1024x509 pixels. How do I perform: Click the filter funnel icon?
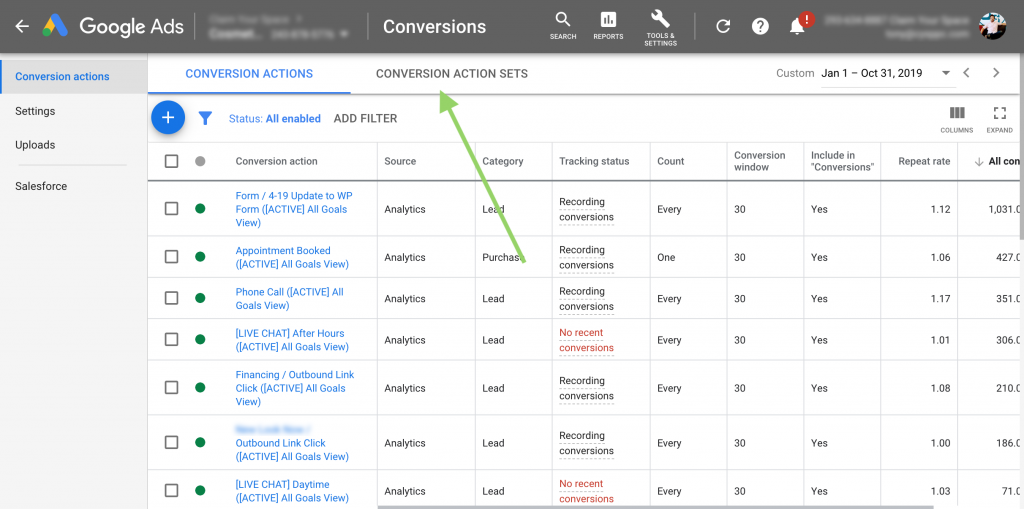click(x=205, y=118)
